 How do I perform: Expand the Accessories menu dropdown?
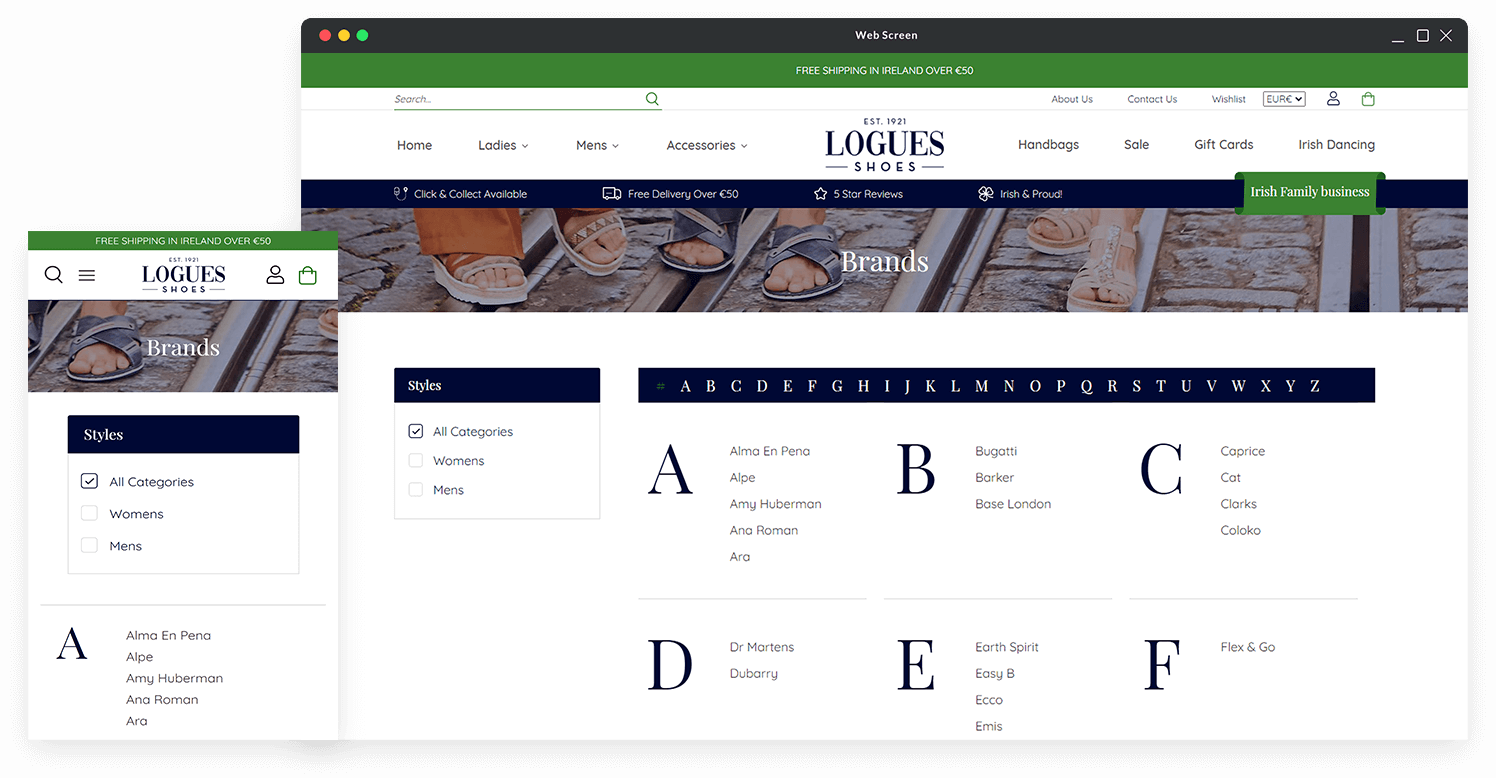(707, 145)
